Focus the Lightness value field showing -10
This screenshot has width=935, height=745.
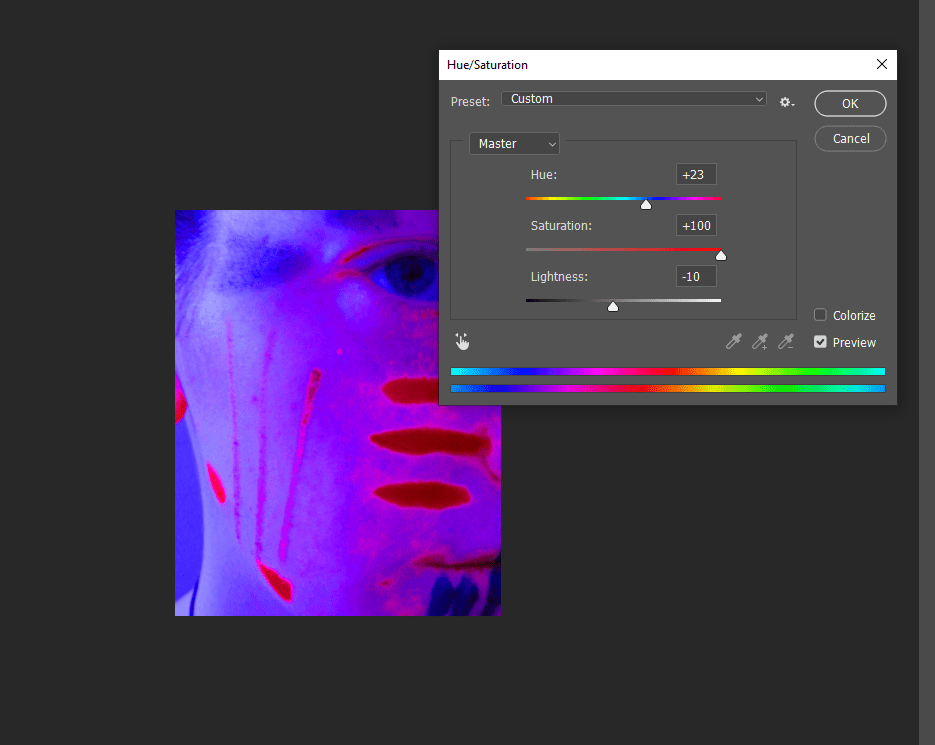tap(695, 277)
